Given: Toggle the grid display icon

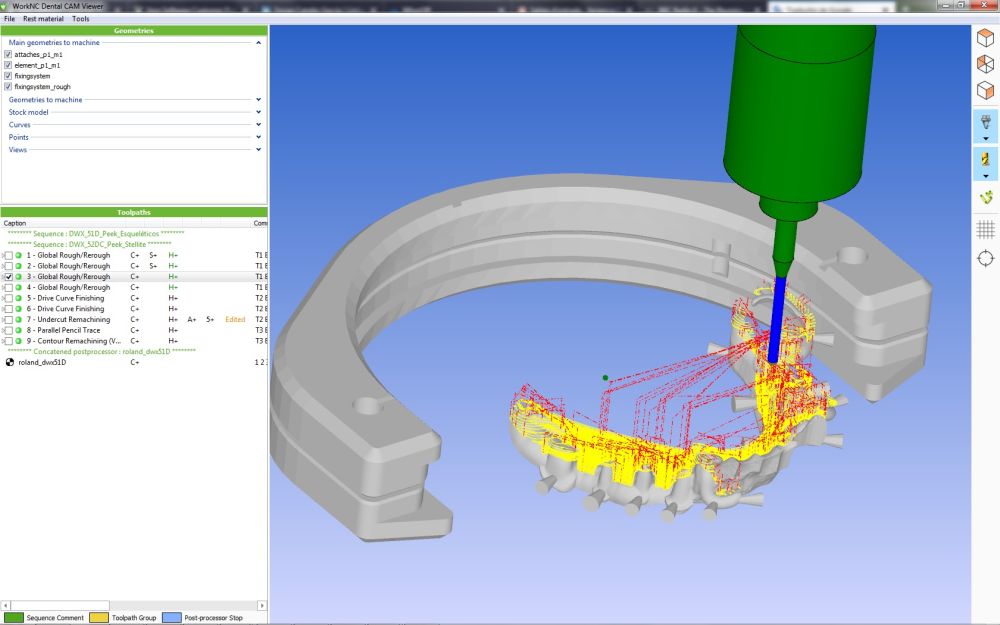Looking at the screenshot, I should point(985,229).
